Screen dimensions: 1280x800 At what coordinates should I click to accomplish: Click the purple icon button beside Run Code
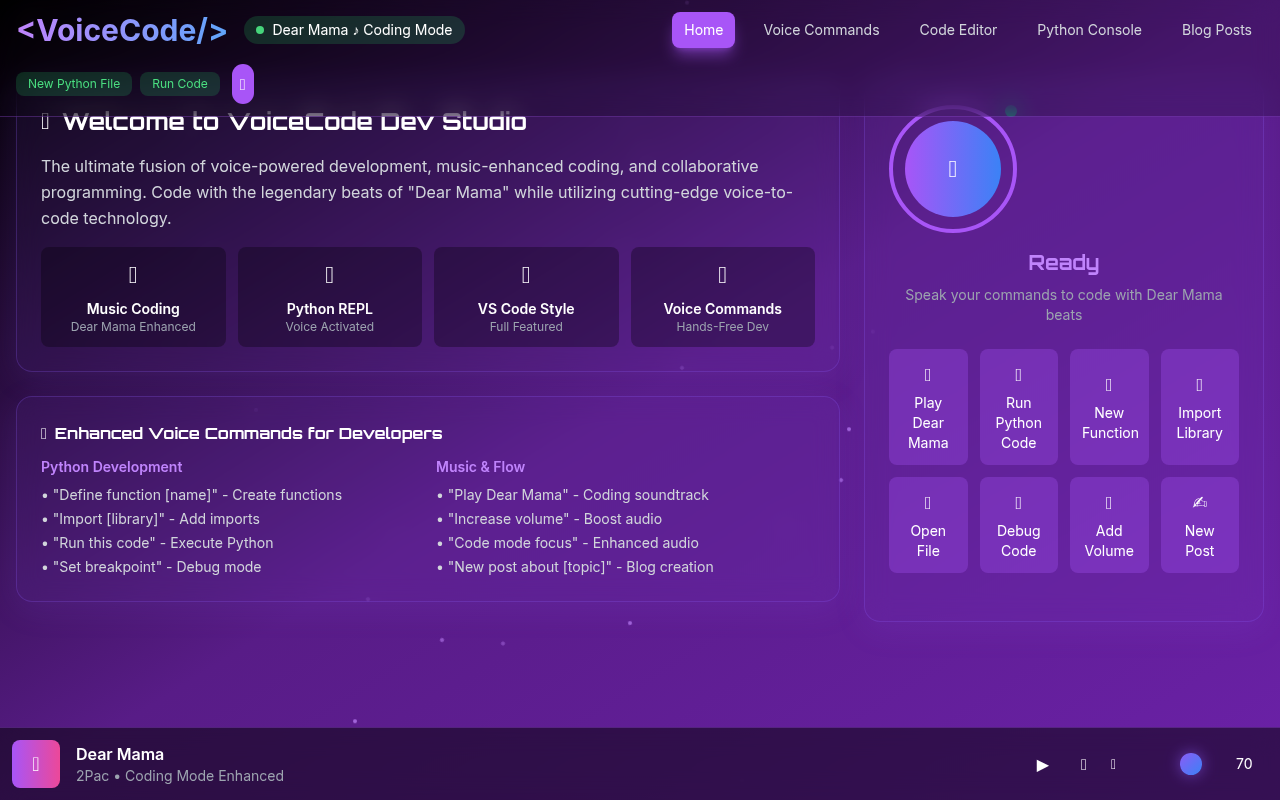[x=243, y=84]
